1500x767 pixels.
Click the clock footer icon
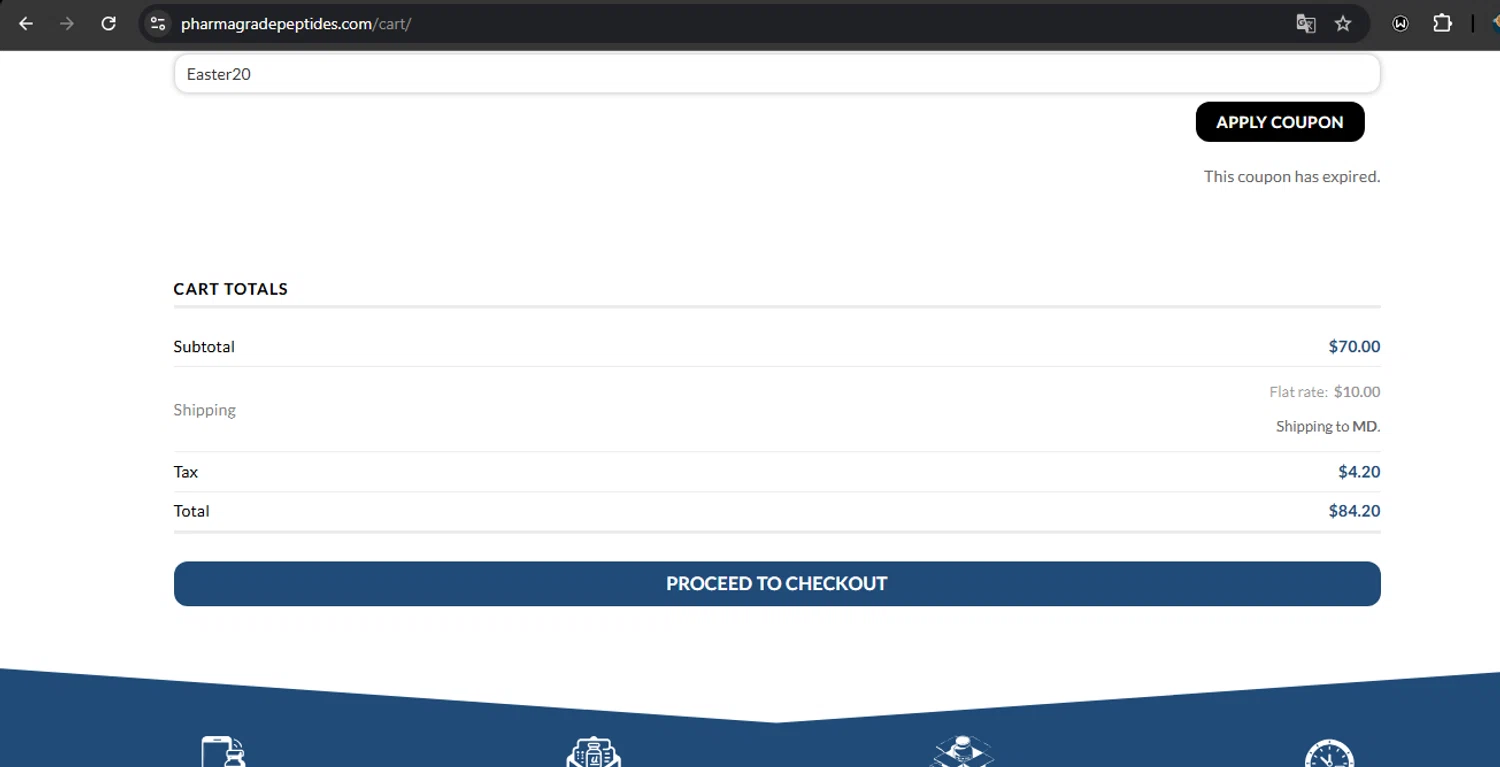tap(1330, 753)
